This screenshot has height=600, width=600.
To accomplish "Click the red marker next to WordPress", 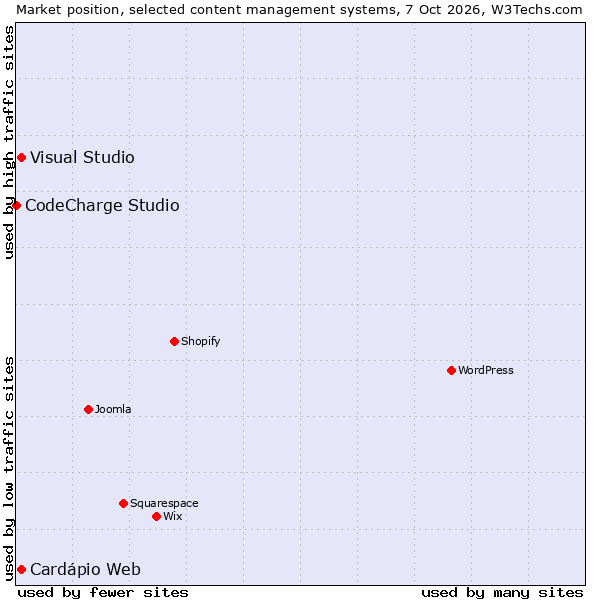I will click(x=452, y=371).
